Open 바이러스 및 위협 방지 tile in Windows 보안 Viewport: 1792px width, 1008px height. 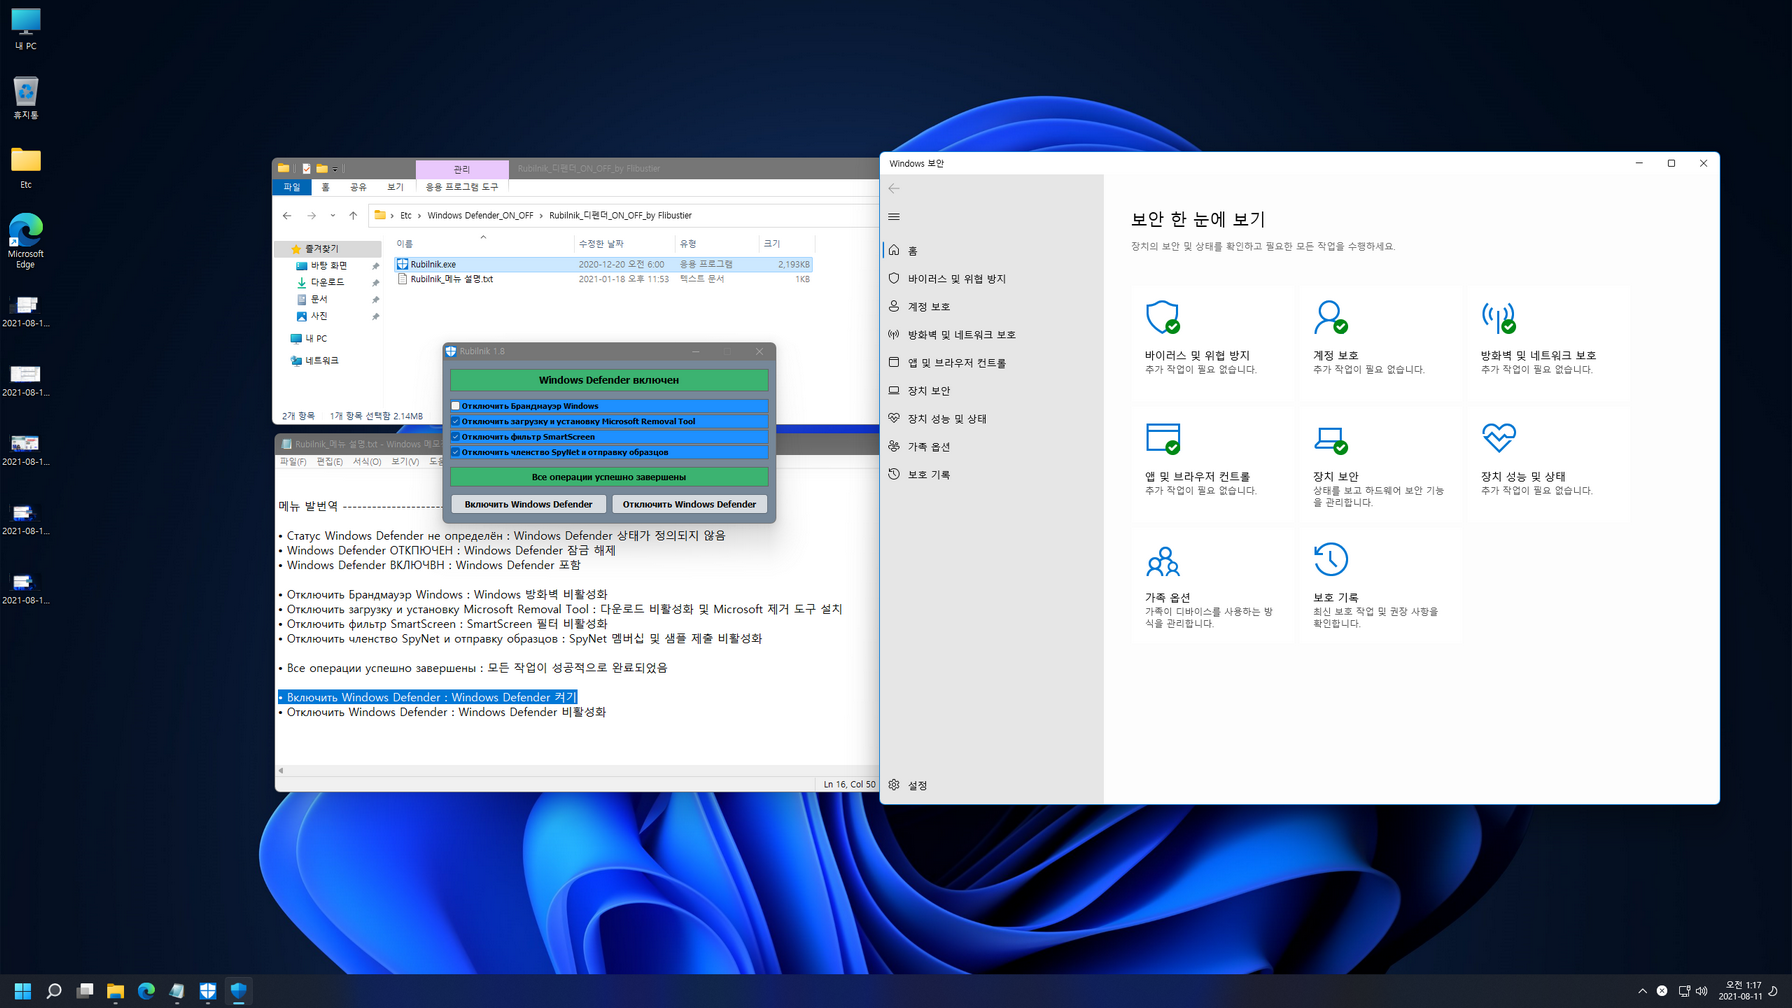point(1212,342)
